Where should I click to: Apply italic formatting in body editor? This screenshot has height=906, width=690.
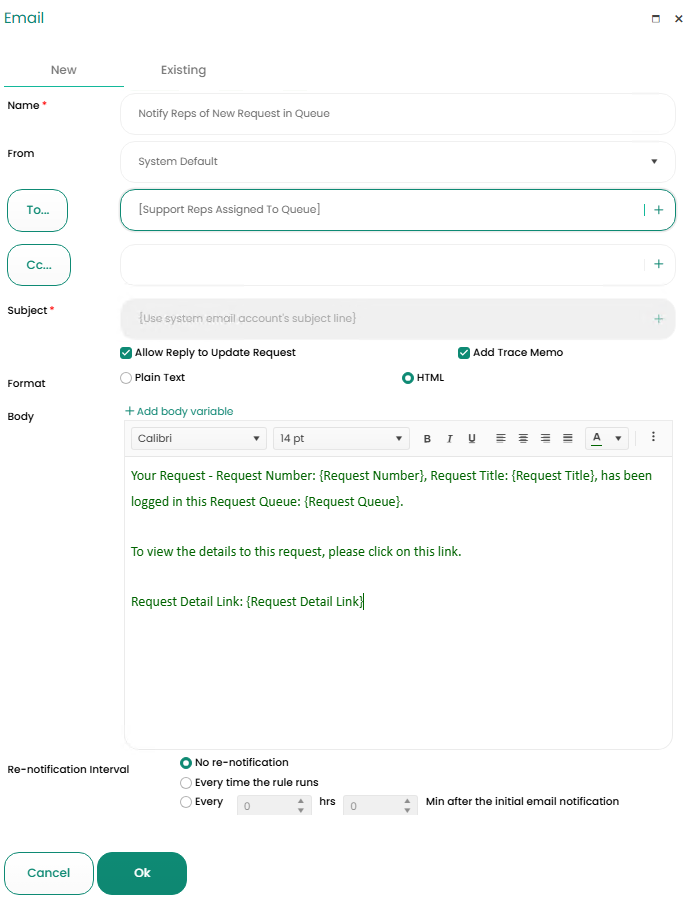(x=449, y=439)
